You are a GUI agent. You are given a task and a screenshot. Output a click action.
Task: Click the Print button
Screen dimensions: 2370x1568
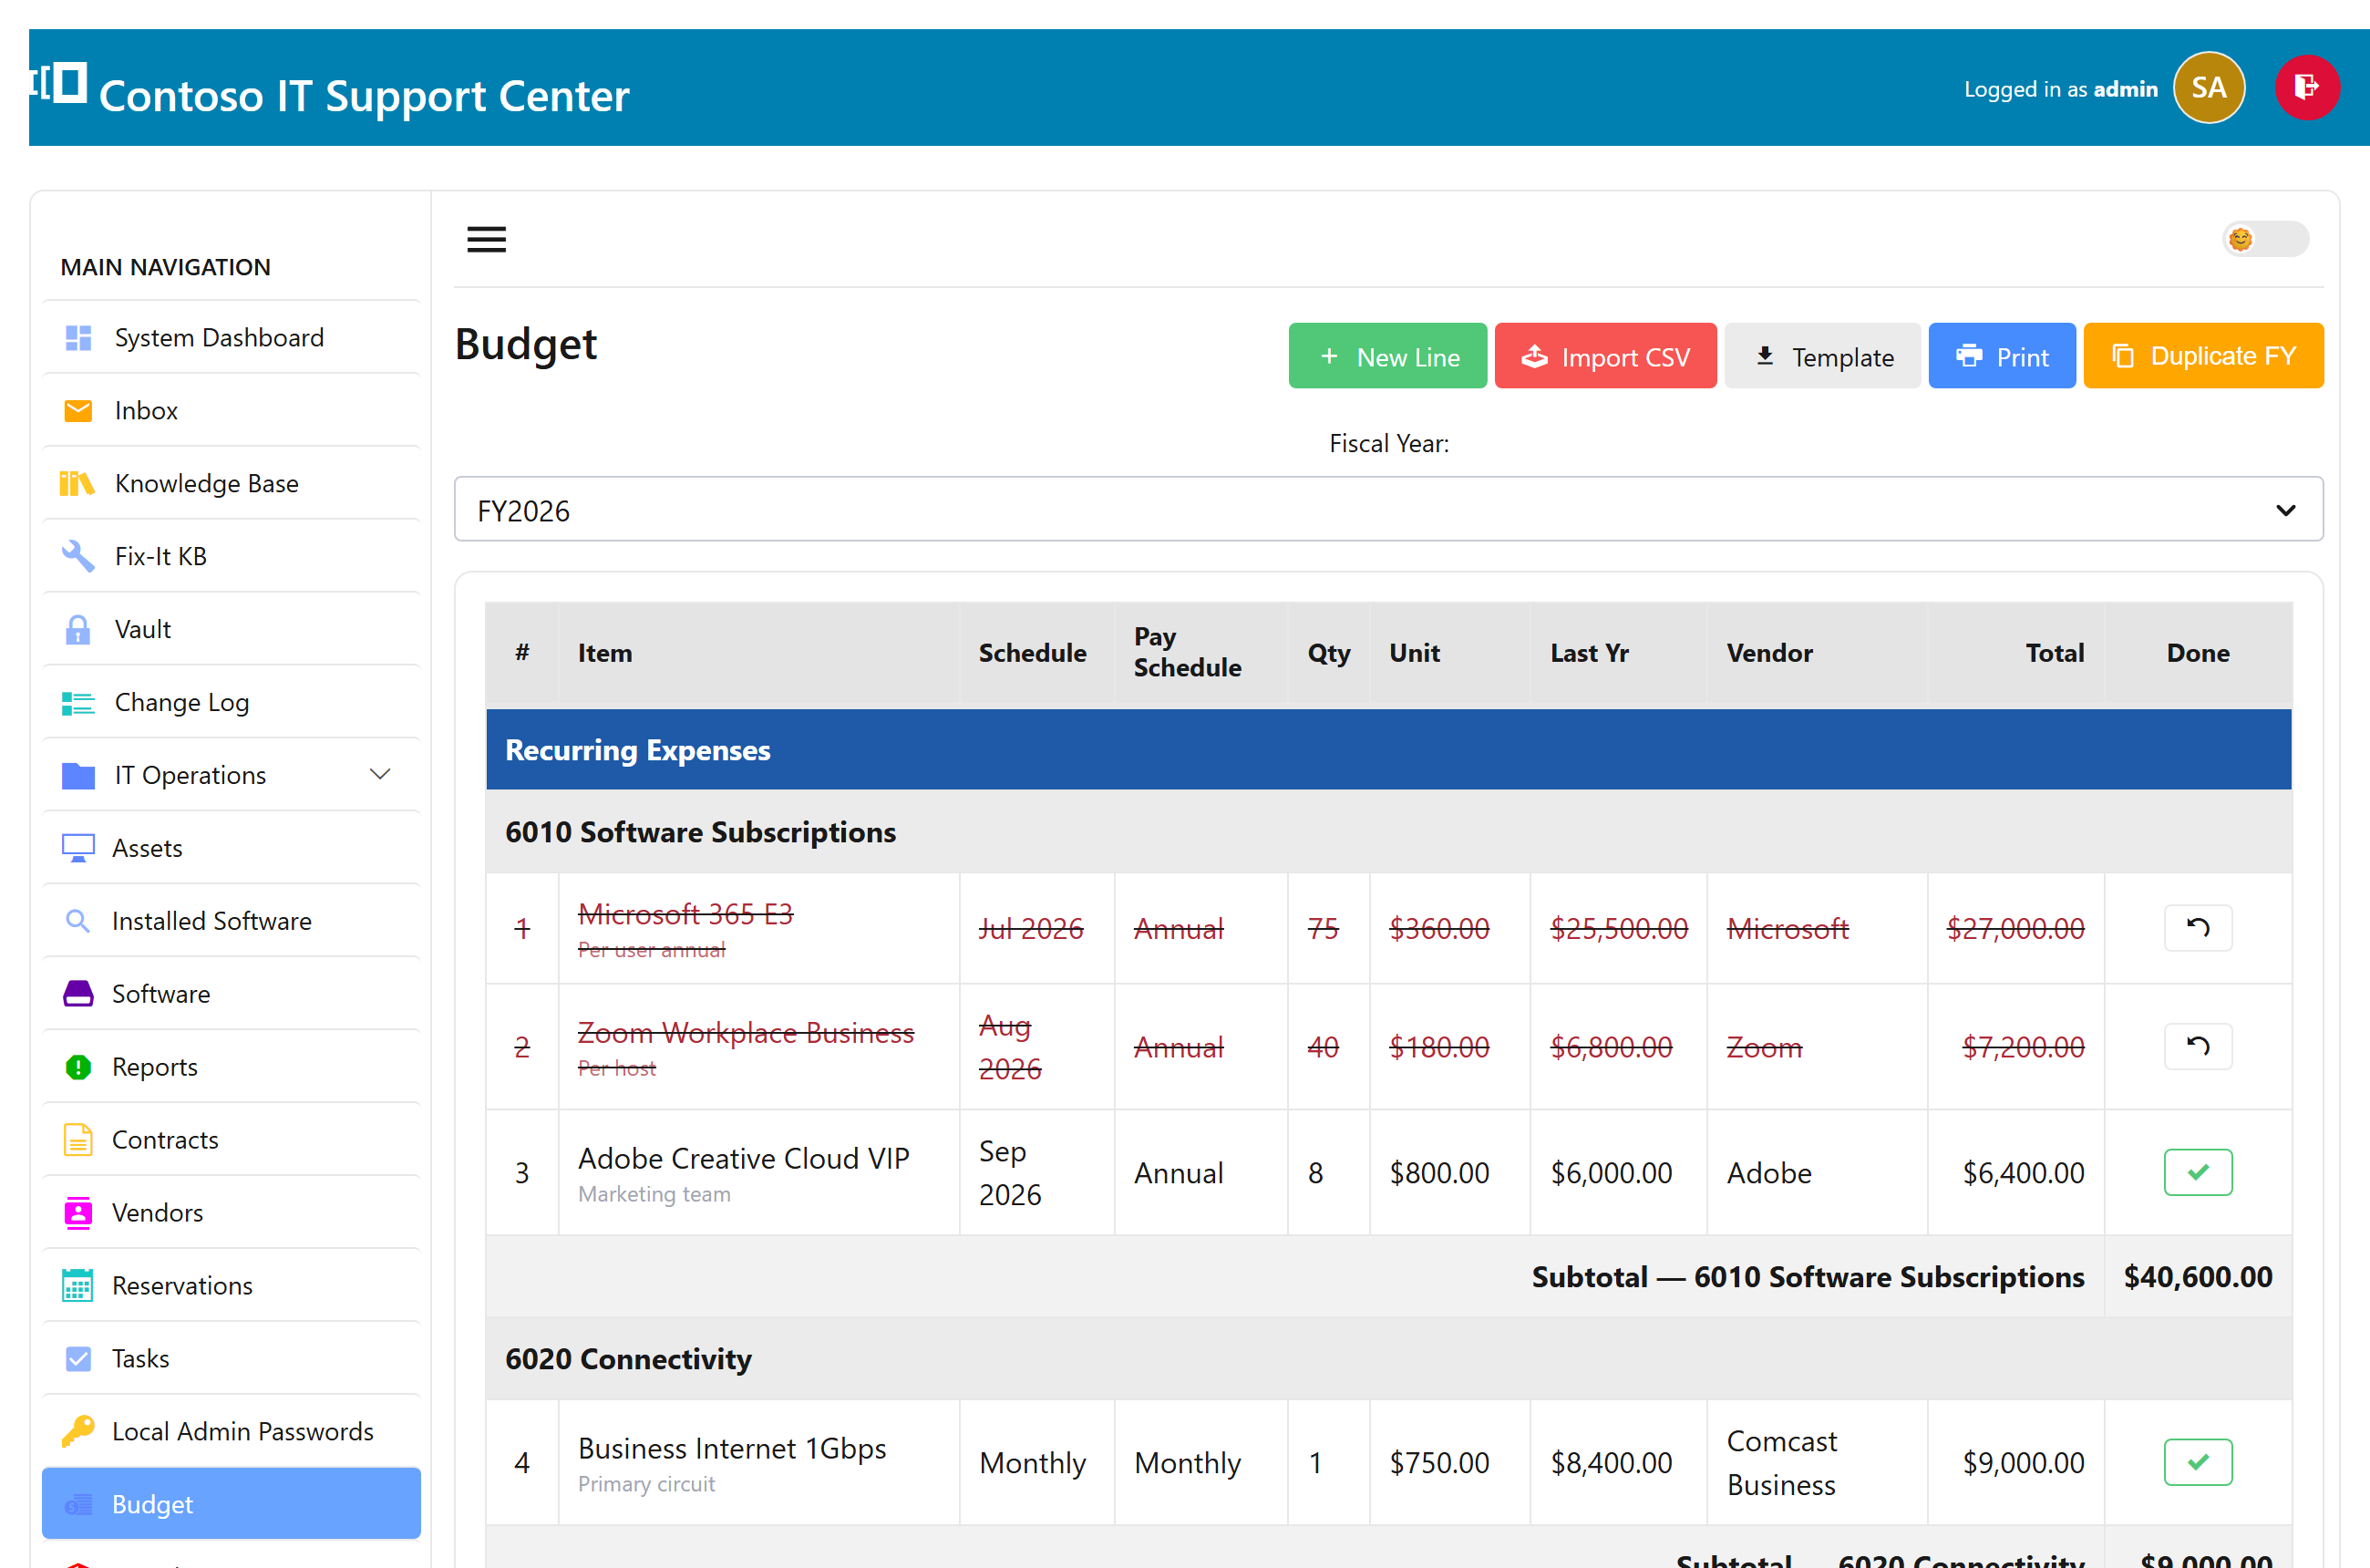[2002, 357]
